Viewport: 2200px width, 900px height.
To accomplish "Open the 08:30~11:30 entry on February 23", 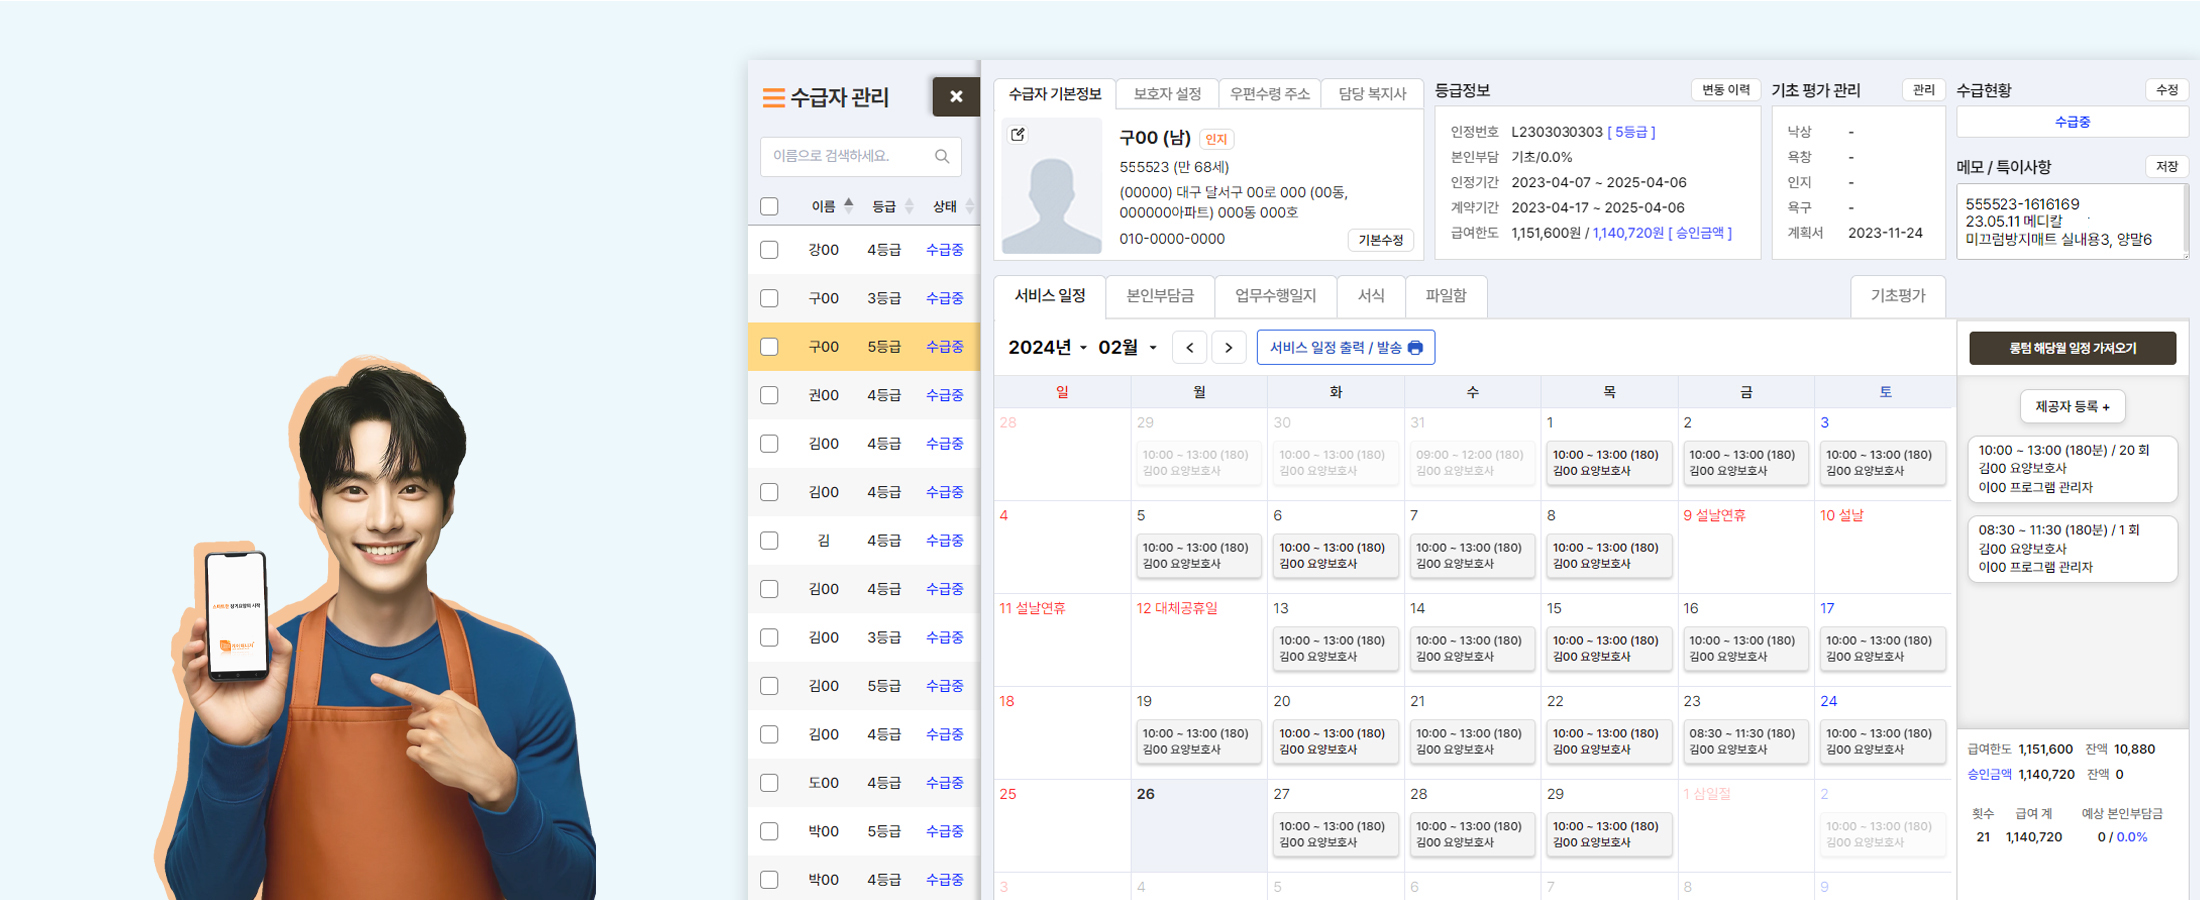I will click(1746, 742).
